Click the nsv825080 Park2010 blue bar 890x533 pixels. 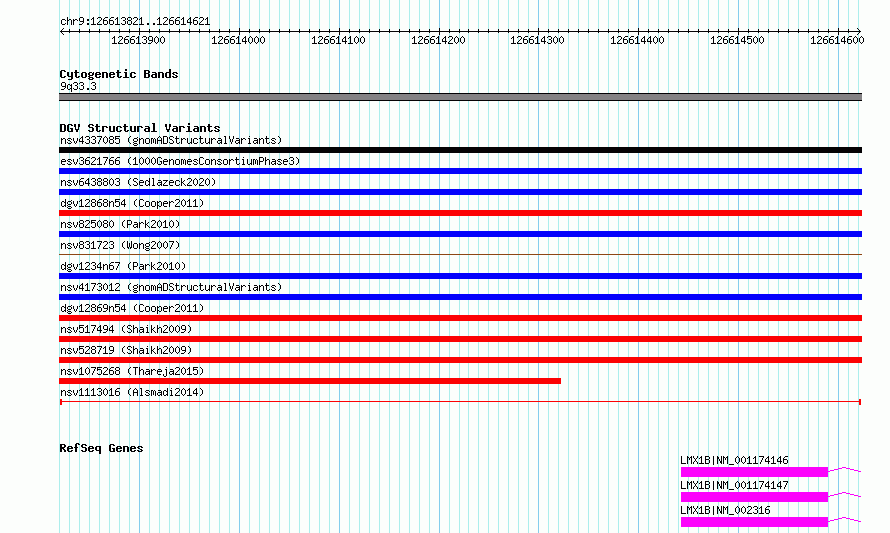click(x=460, y=234)
